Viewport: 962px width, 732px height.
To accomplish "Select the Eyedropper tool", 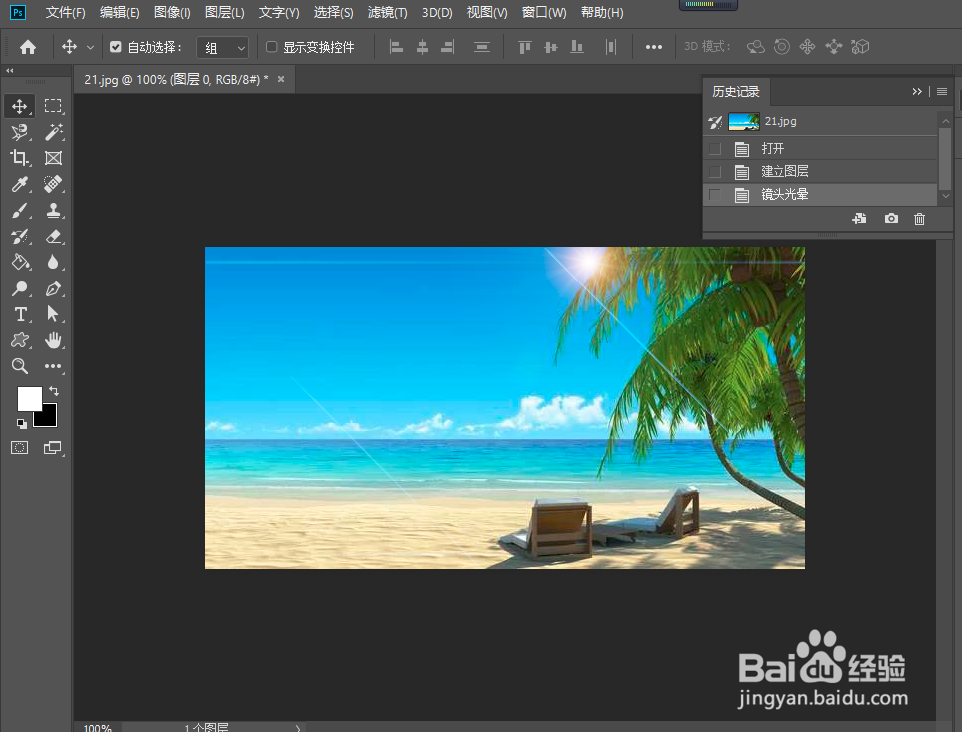I will (x=19, y=184).
